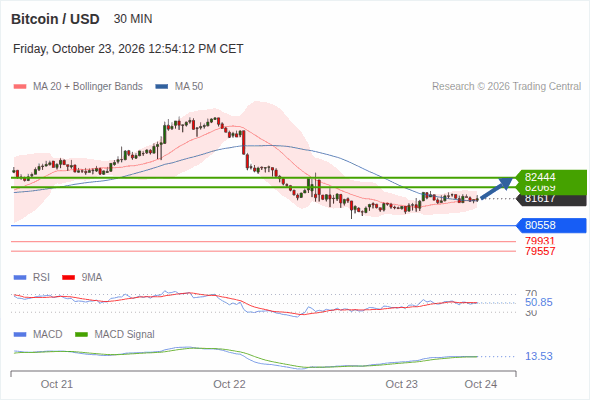The width and height of the screenshot is (590, 400).
Task: Click the MACD blue legend swatch
Action: point(20,335)
